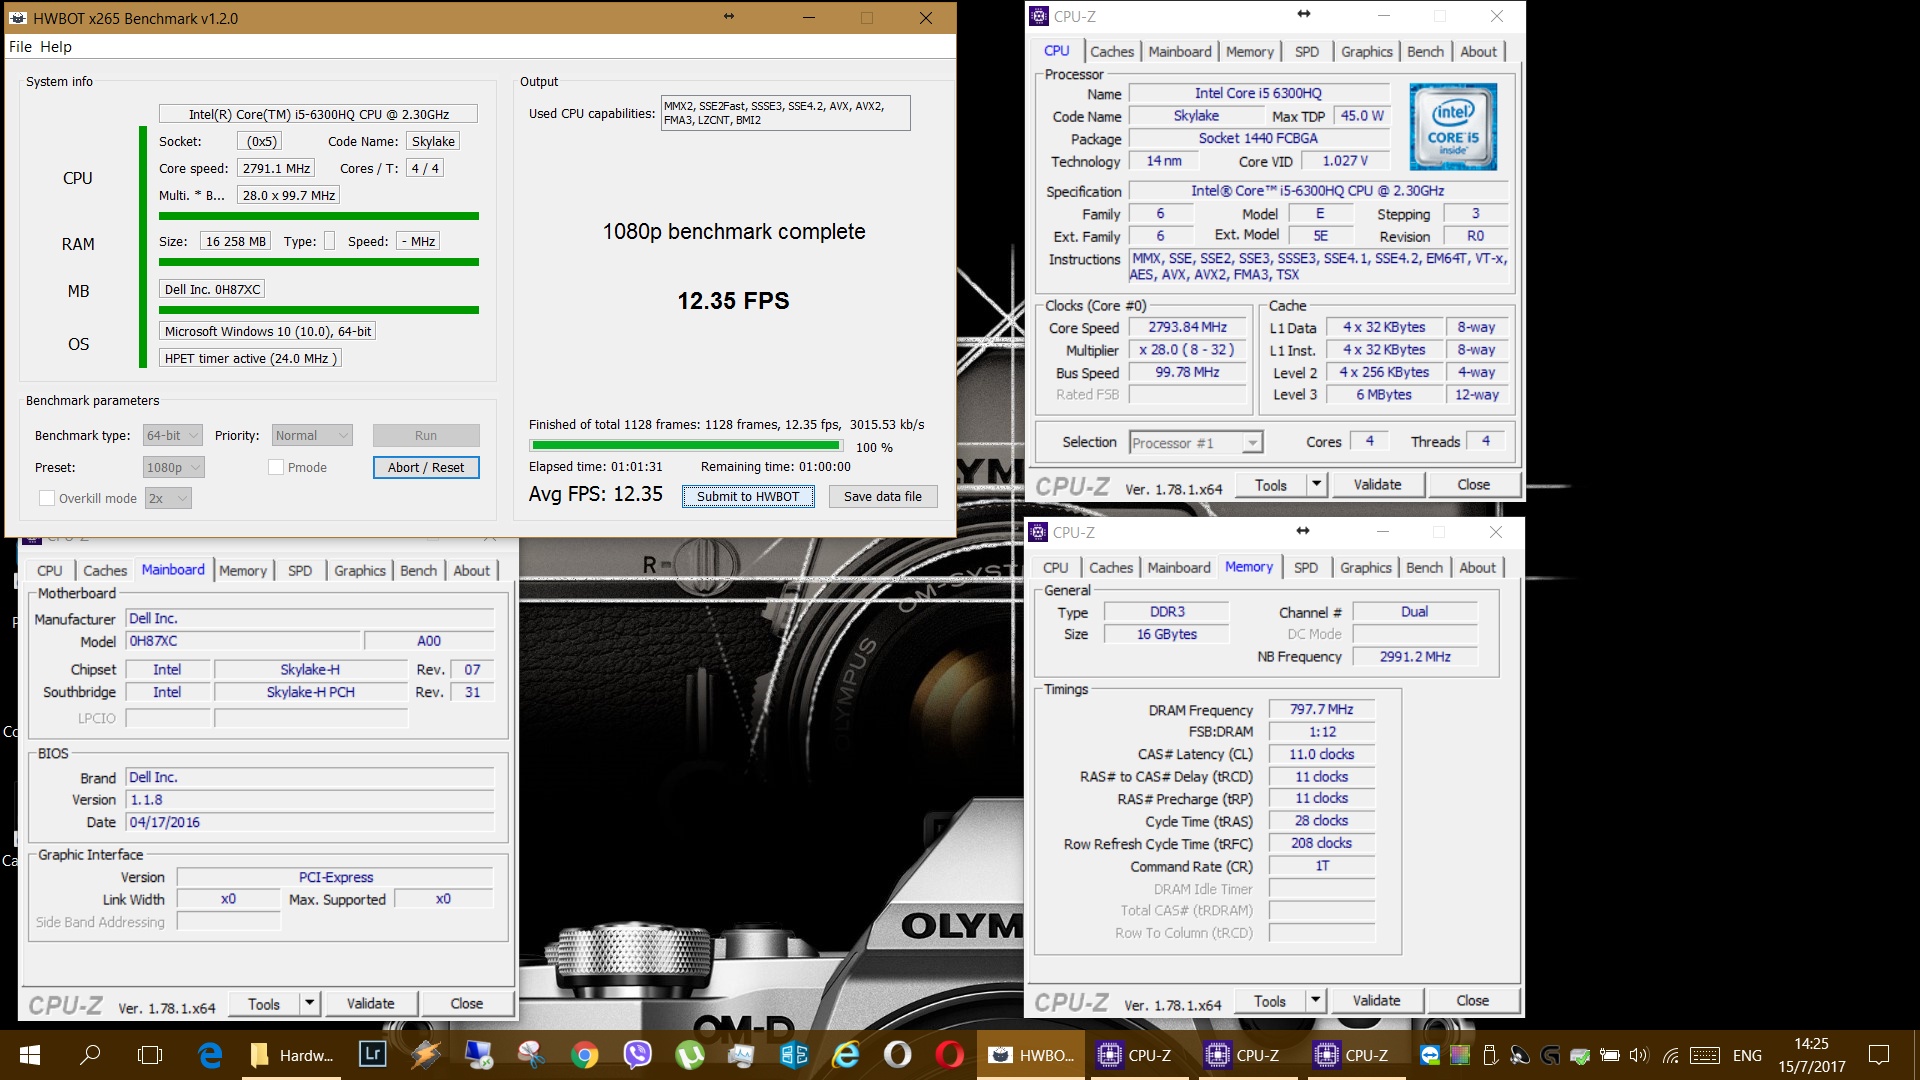The width and height of the screenshot is (1920, 1080).
Task: Open the Hardw... File Explorer taskbar item
Action: [x=291, y=1055]
